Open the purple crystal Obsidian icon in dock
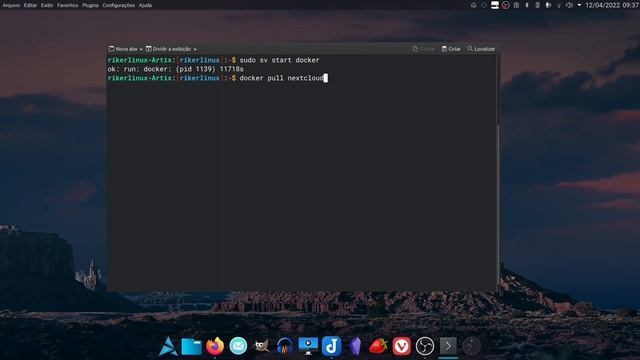 355,346
